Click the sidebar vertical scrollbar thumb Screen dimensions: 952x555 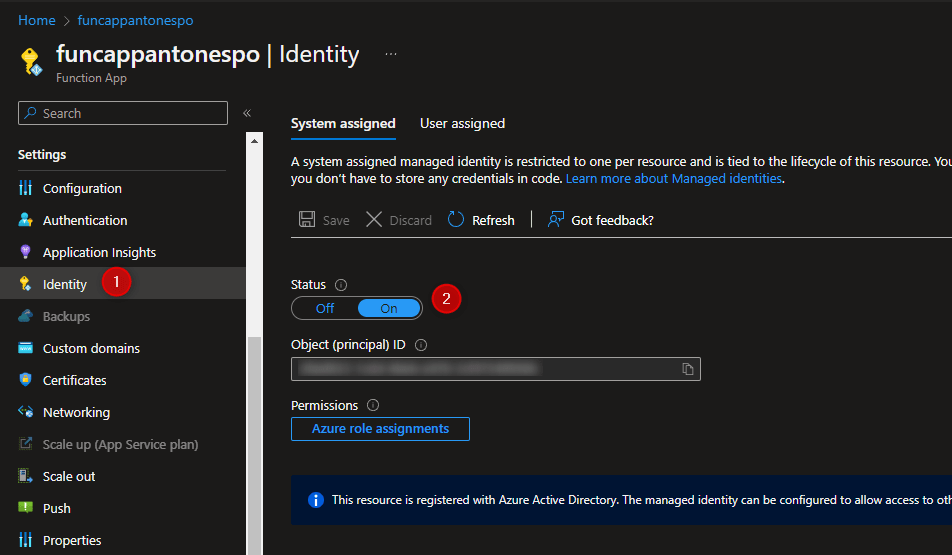coord(254,445)
